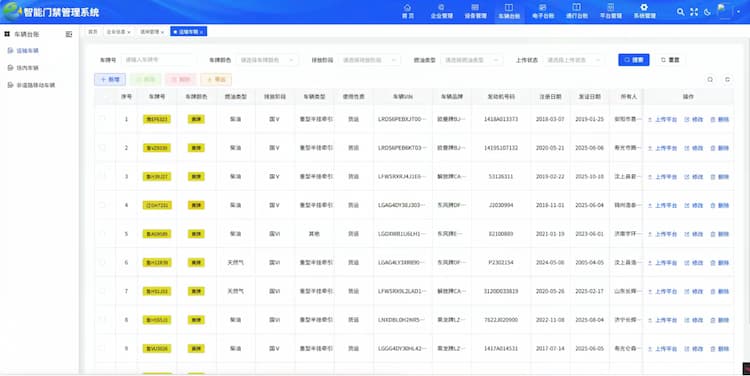
Task: Toggle fullscreen mode icon in header
Action: 694,12
